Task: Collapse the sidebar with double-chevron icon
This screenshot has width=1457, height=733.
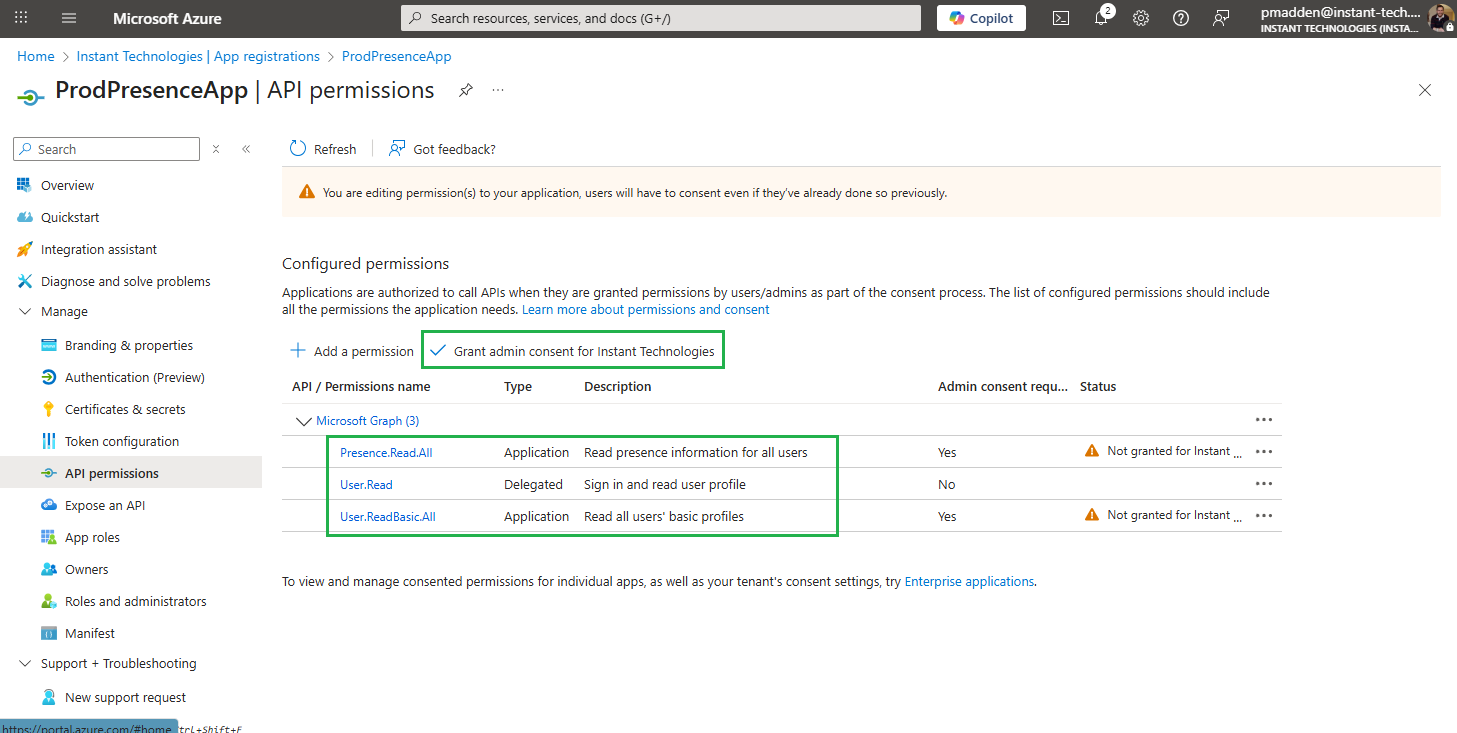Action: [246, 149]
